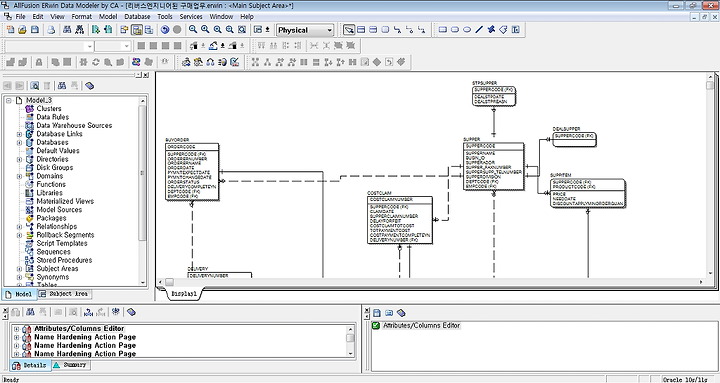Select the pointer Select tool

pos(349,30)
